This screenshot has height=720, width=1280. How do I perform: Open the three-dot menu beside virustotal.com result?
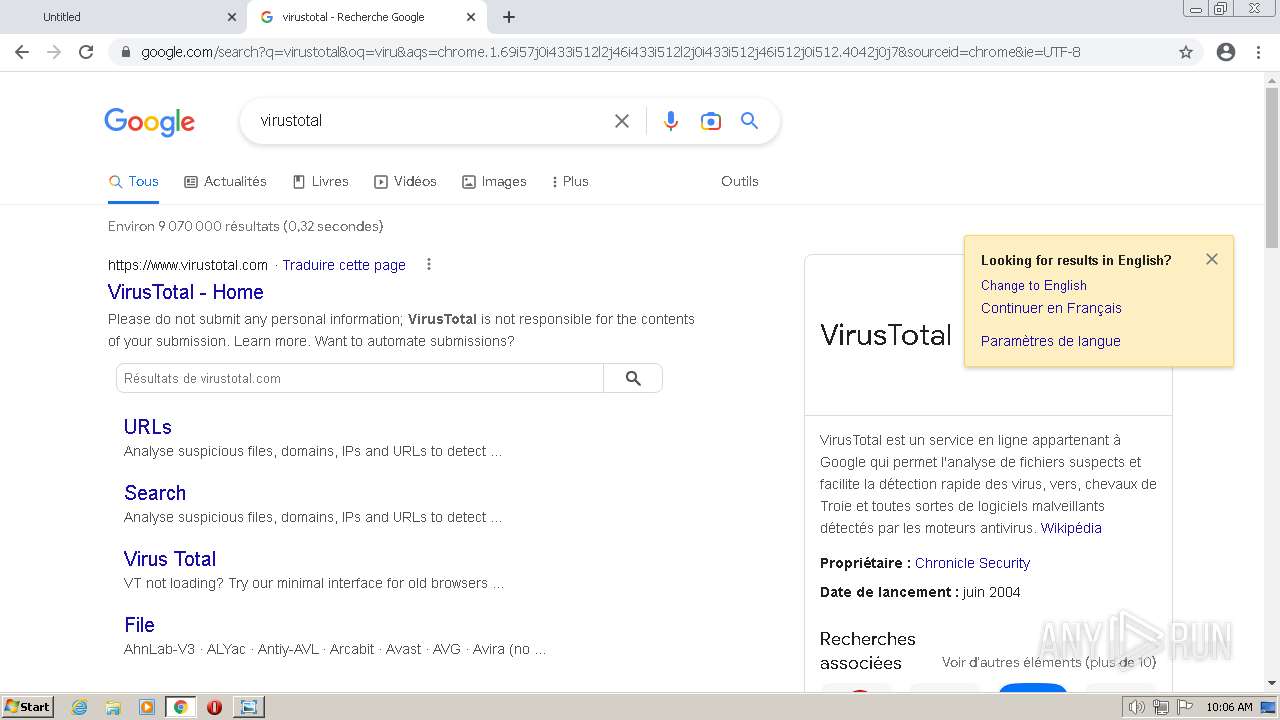[x=429, y=265]
